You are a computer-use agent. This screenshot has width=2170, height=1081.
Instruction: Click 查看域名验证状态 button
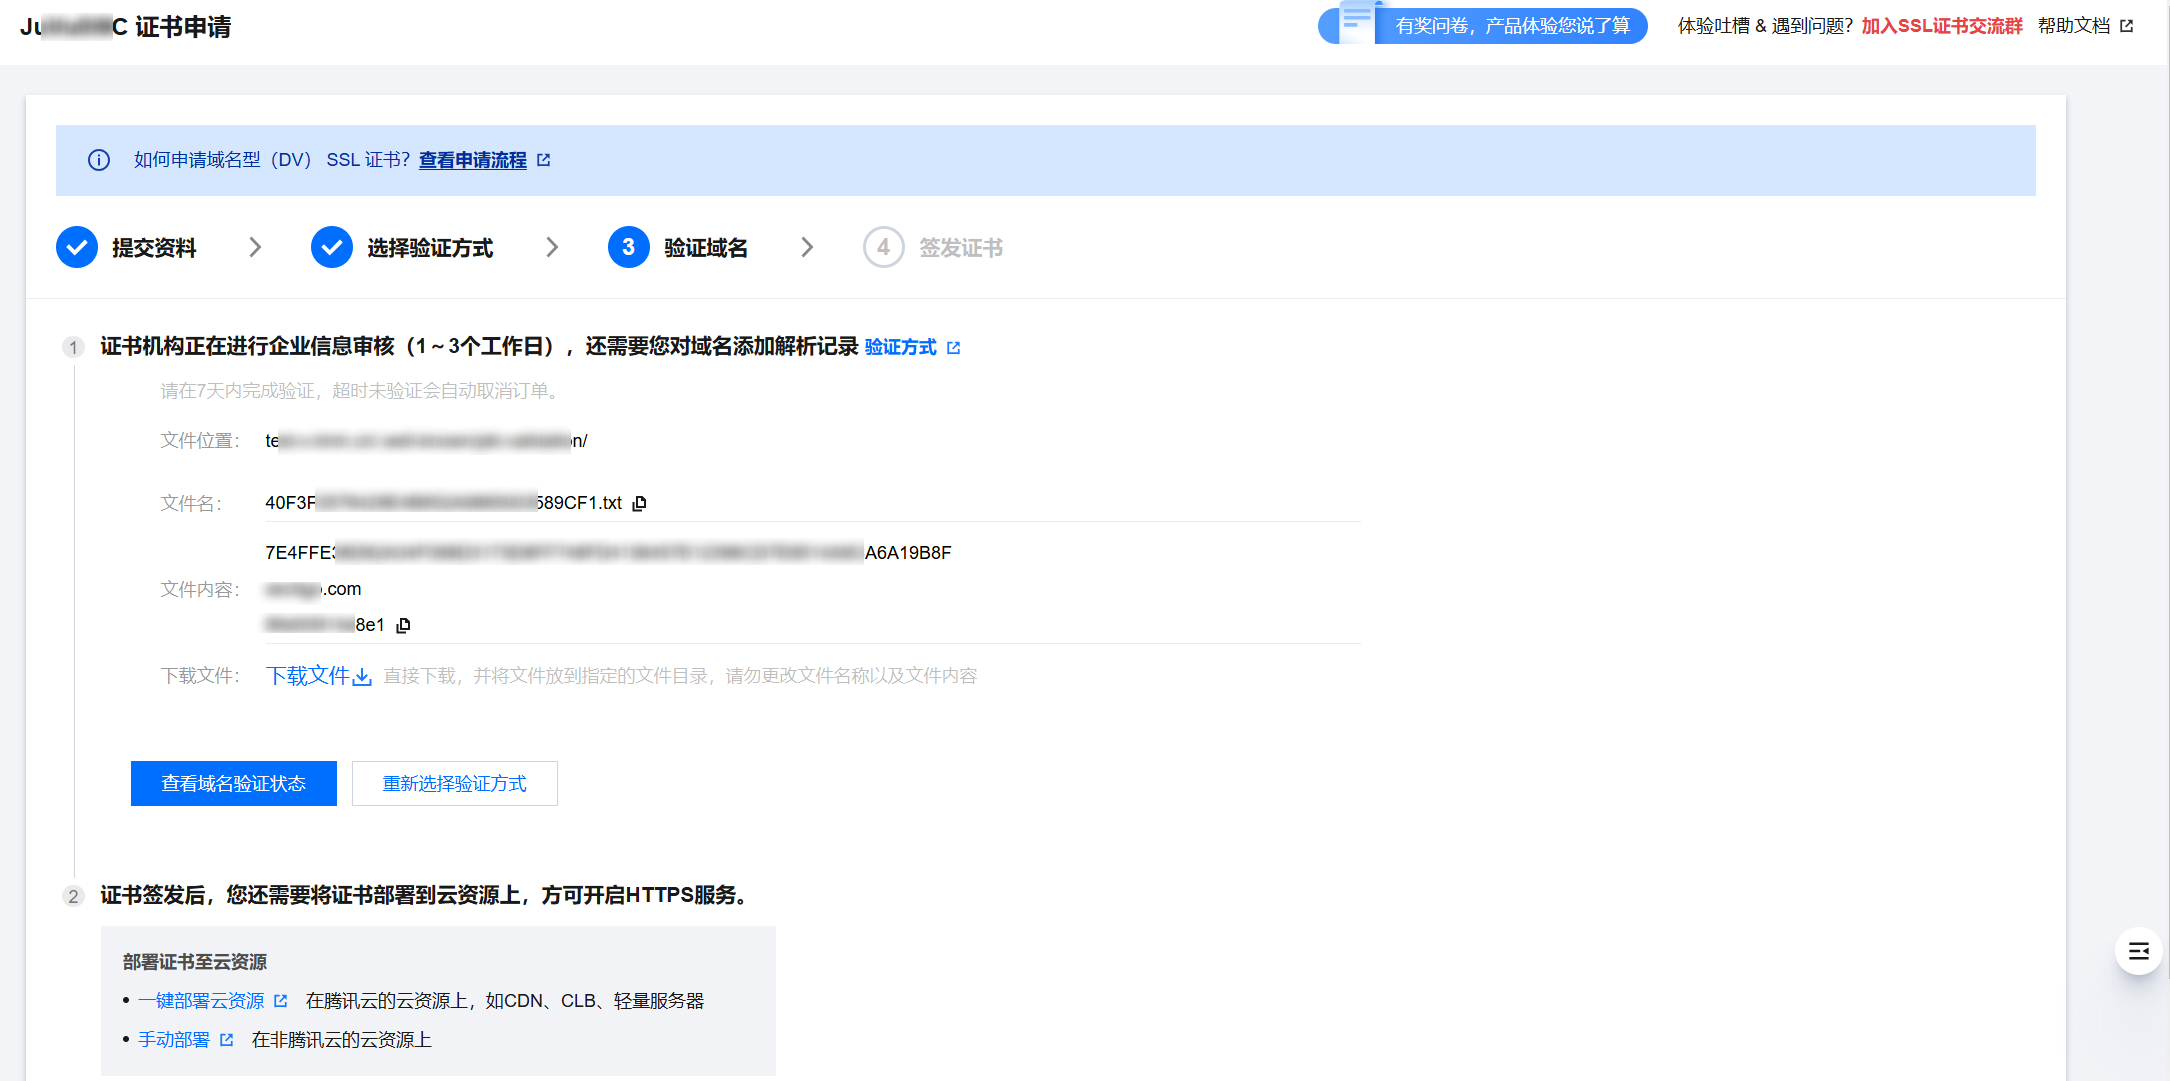(234, 783)
